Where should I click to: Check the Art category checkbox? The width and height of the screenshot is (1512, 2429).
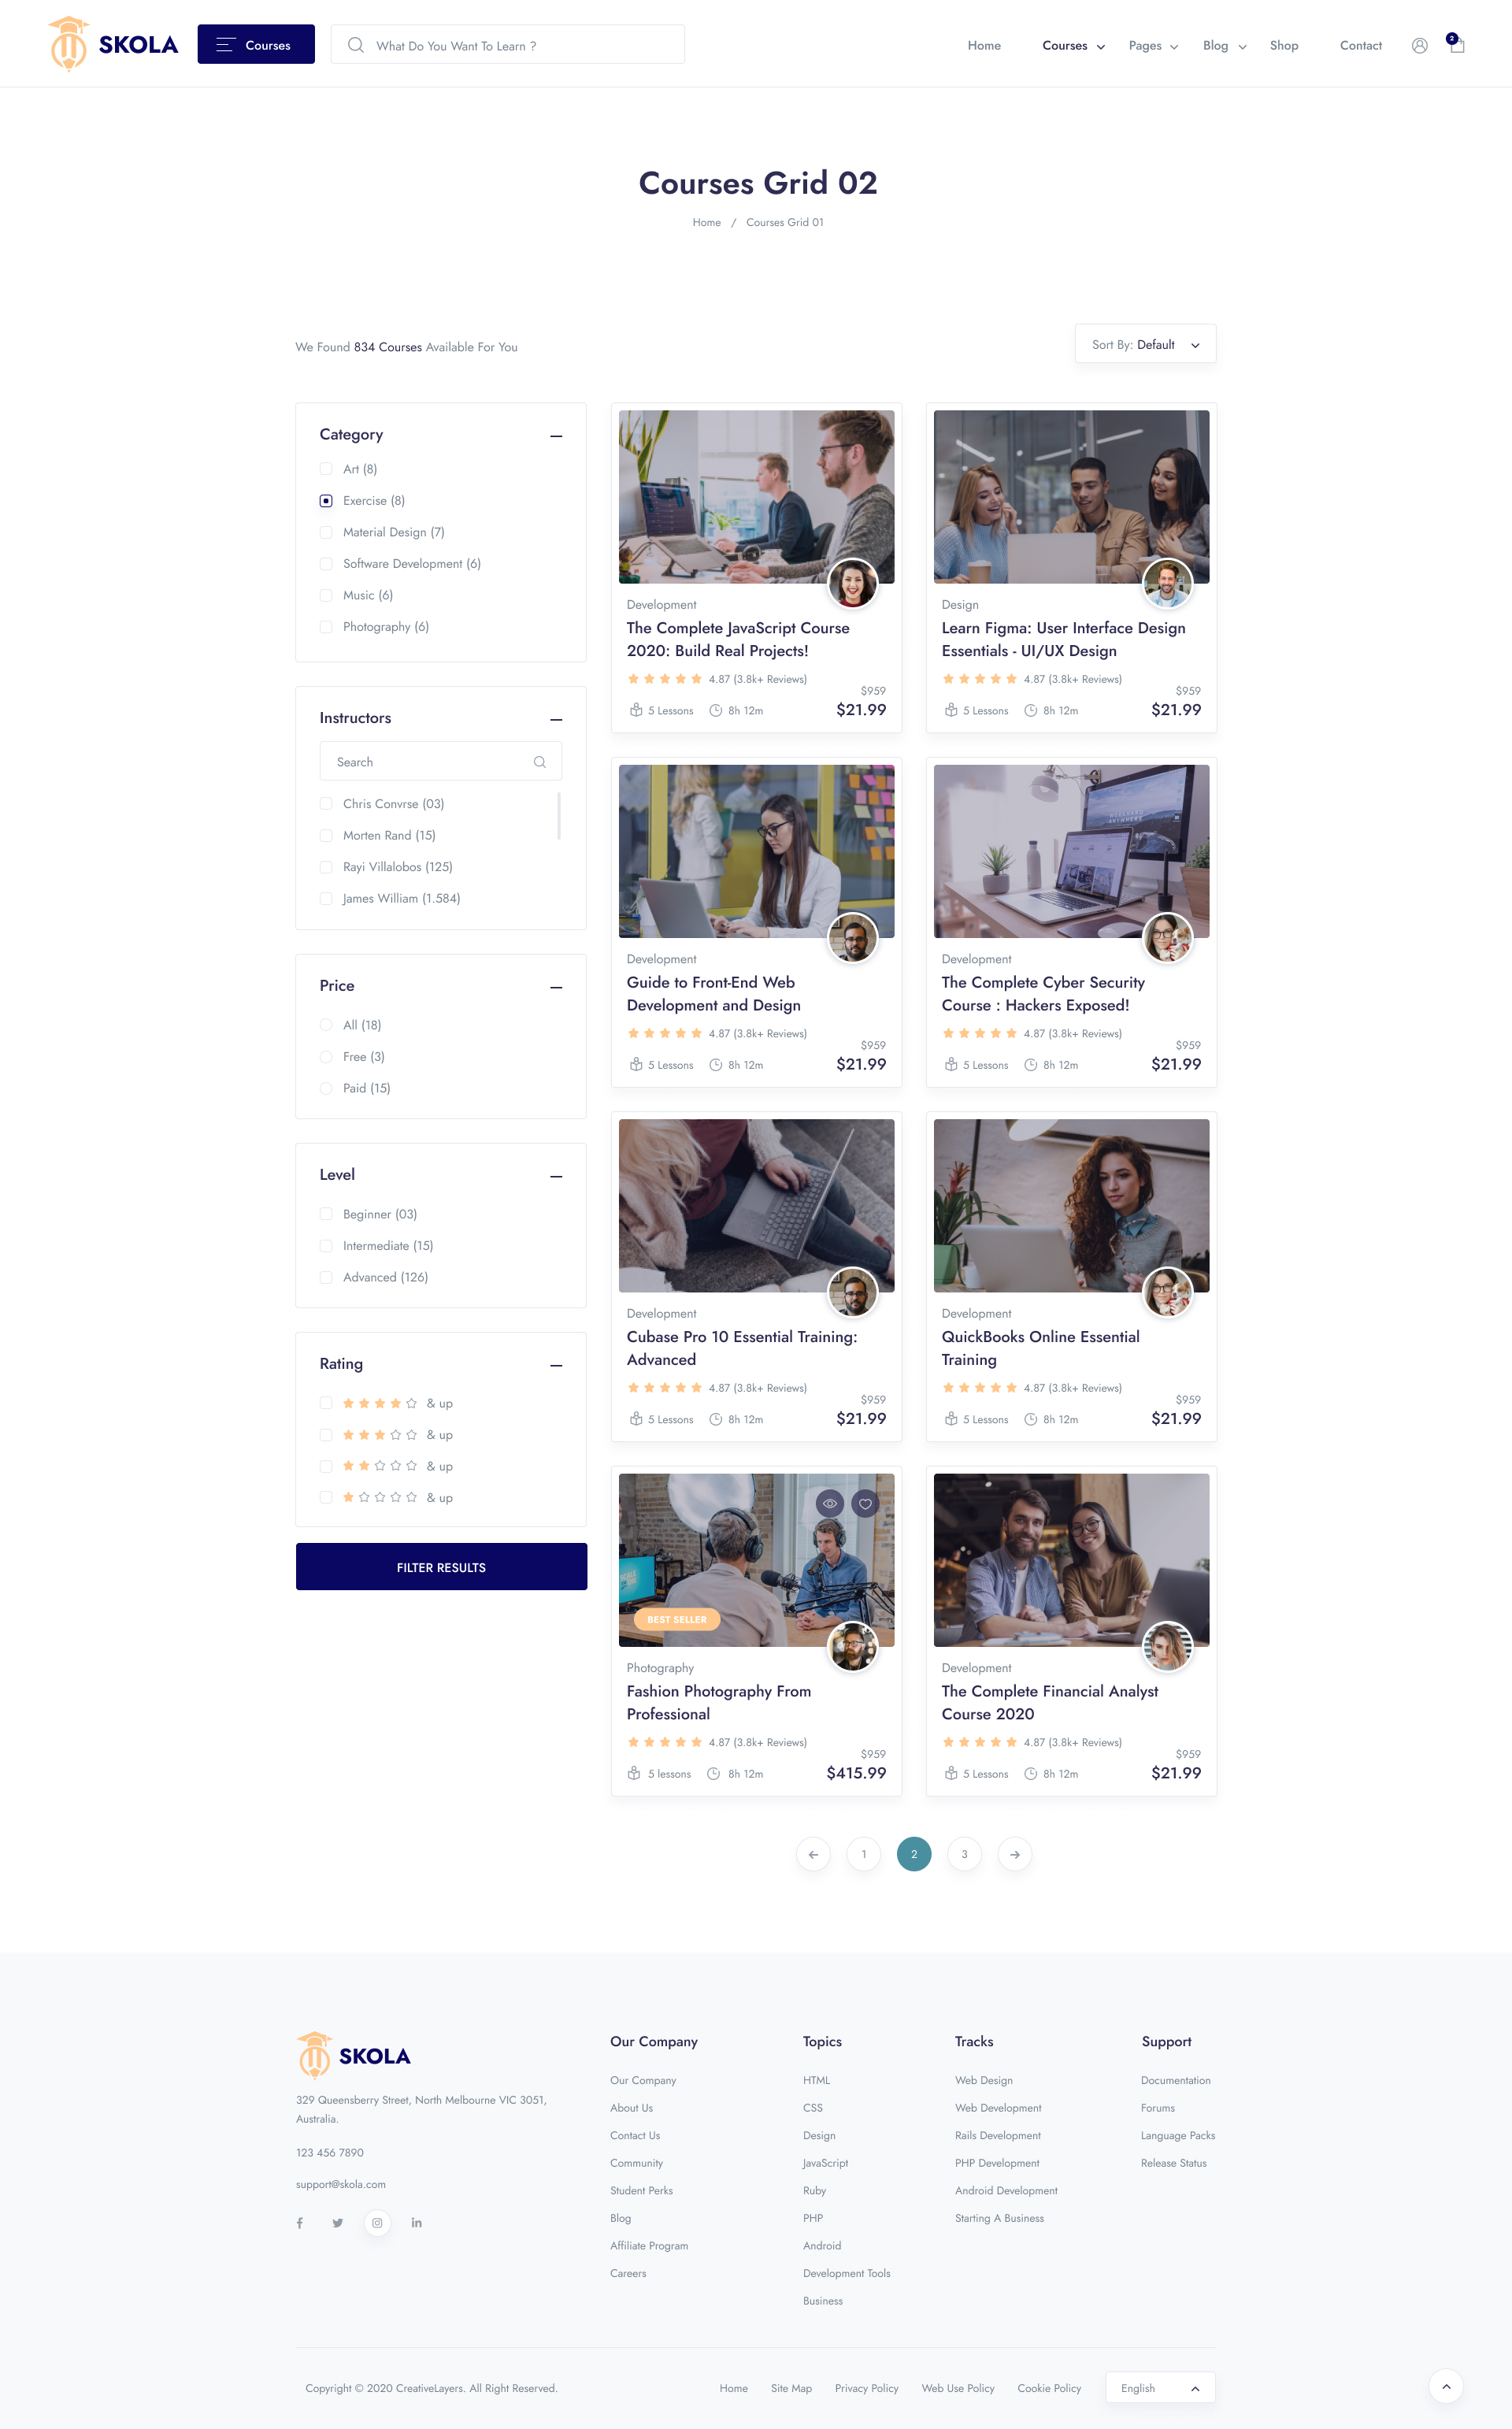click(326, 469)
